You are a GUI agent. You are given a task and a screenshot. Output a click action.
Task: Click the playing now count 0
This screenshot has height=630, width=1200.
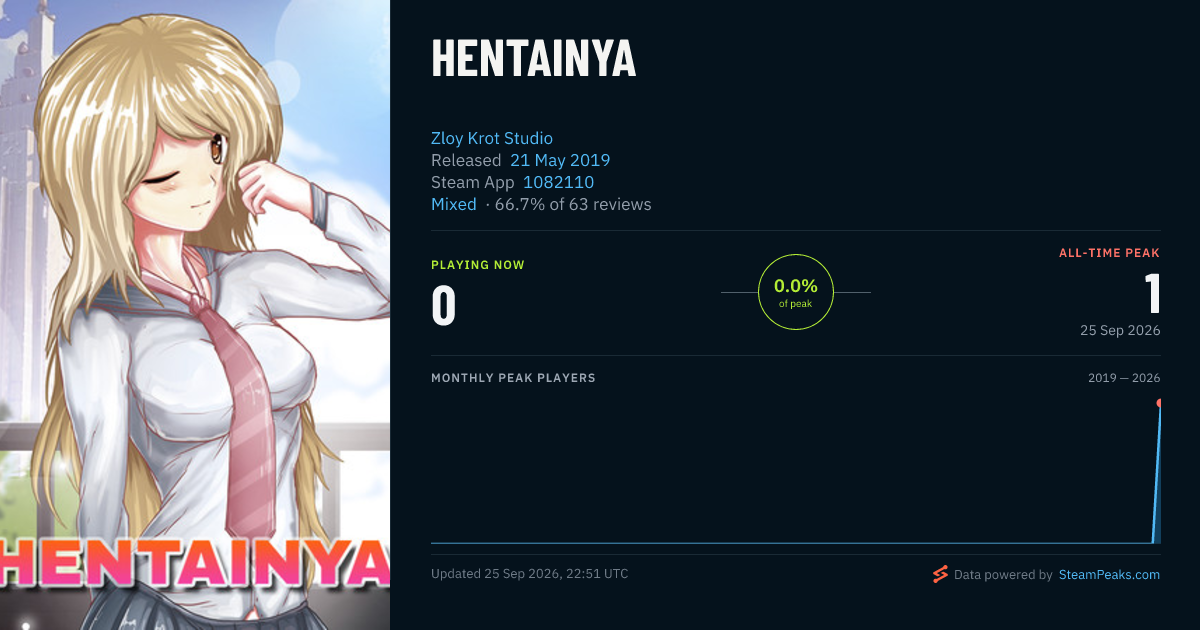[x=444, y=306]
